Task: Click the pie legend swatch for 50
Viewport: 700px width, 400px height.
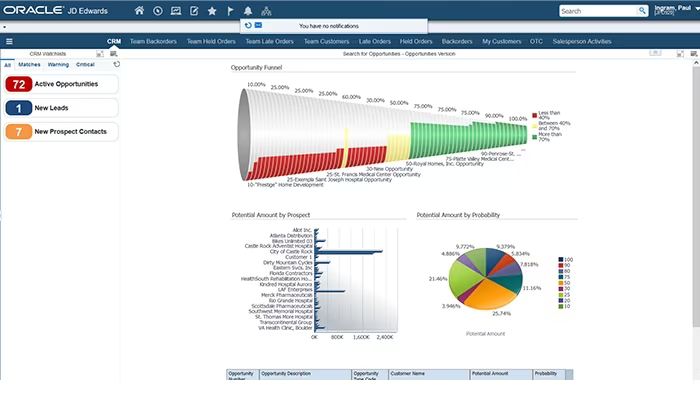Action: tap(561, 283)
